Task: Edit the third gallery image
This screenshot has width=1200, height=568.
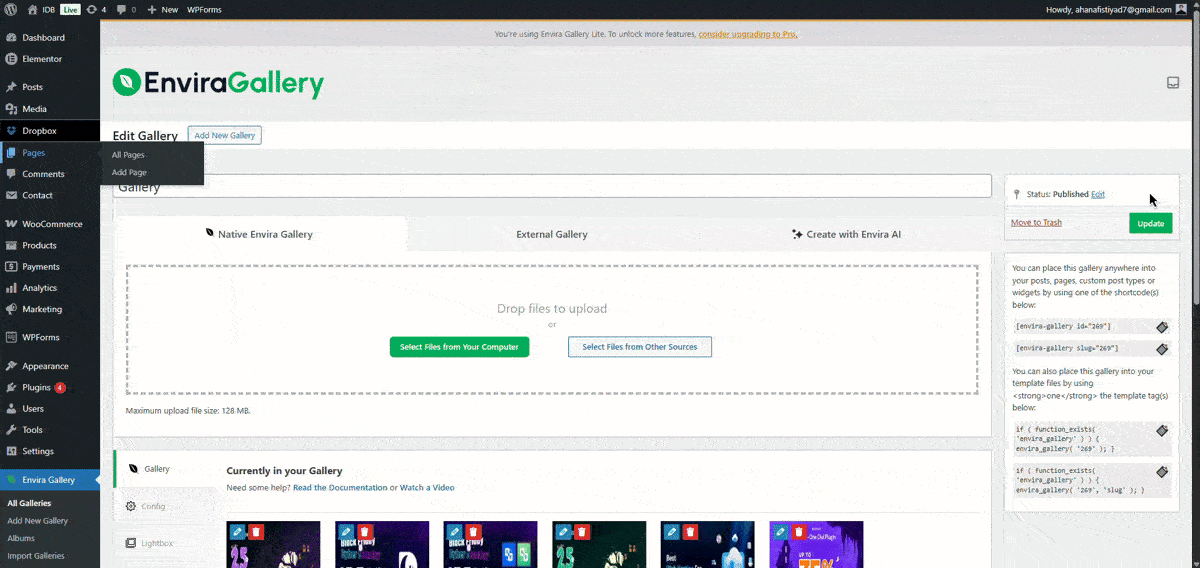Action: pos(454,532)
